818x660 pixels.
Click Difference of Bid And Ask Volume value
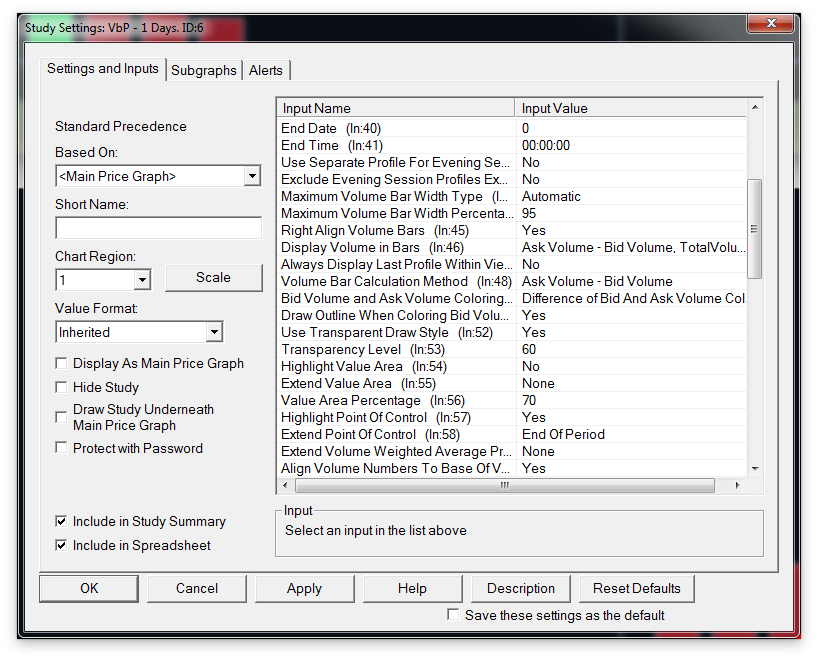(633, 298)
